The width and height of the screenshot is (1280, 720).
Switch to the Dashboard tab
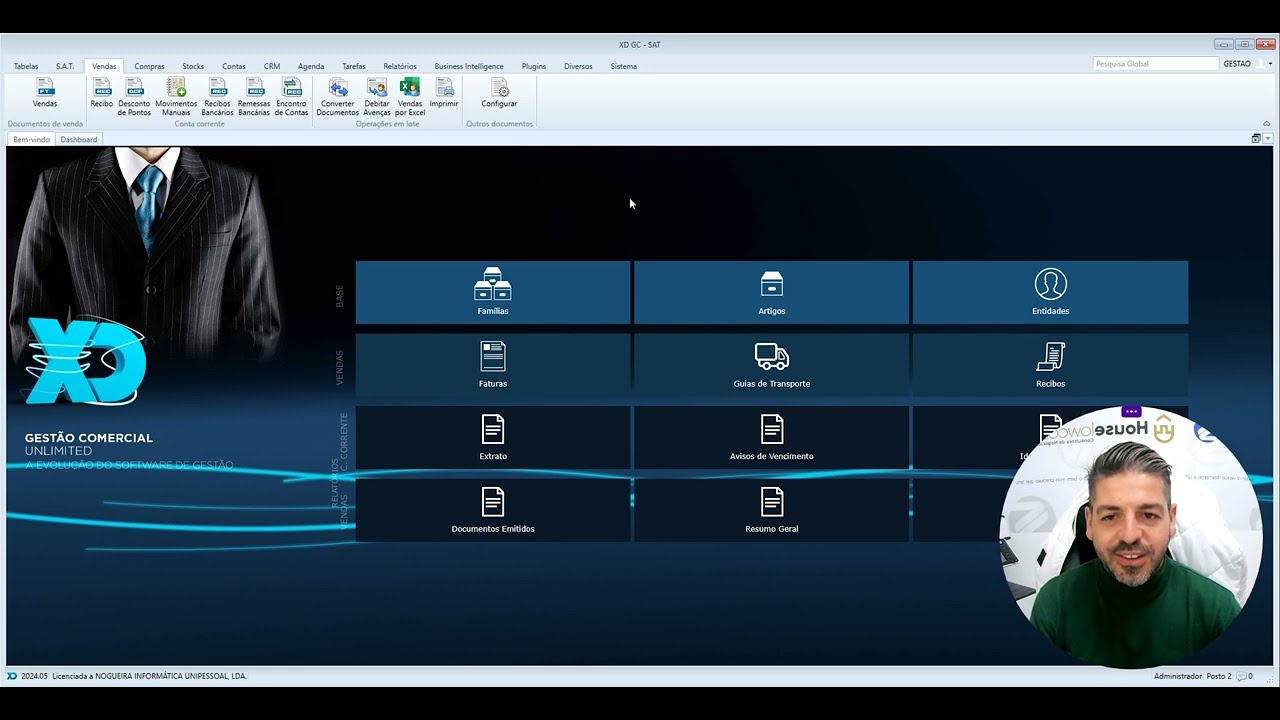(x=79, y=139)
